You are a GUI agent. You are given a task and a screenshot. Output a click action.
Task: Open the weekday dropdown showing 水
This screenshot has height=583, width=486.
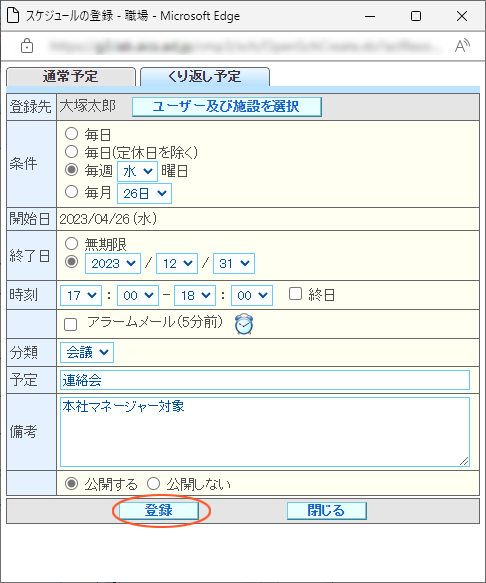[138, 171]
